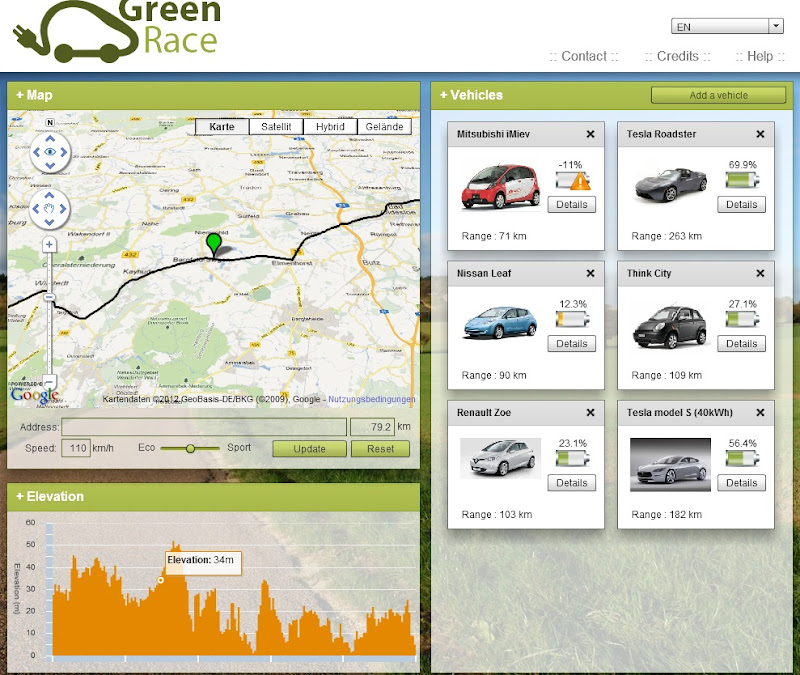Pan the map down arrow
This screenshot has width=800, height=675.
pos(49,222)
